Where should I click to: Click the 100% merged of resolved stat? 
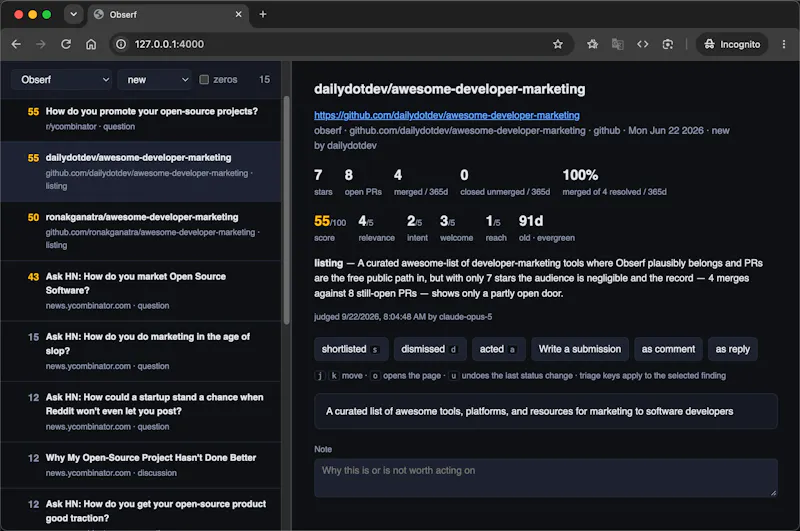coord(614,182)
